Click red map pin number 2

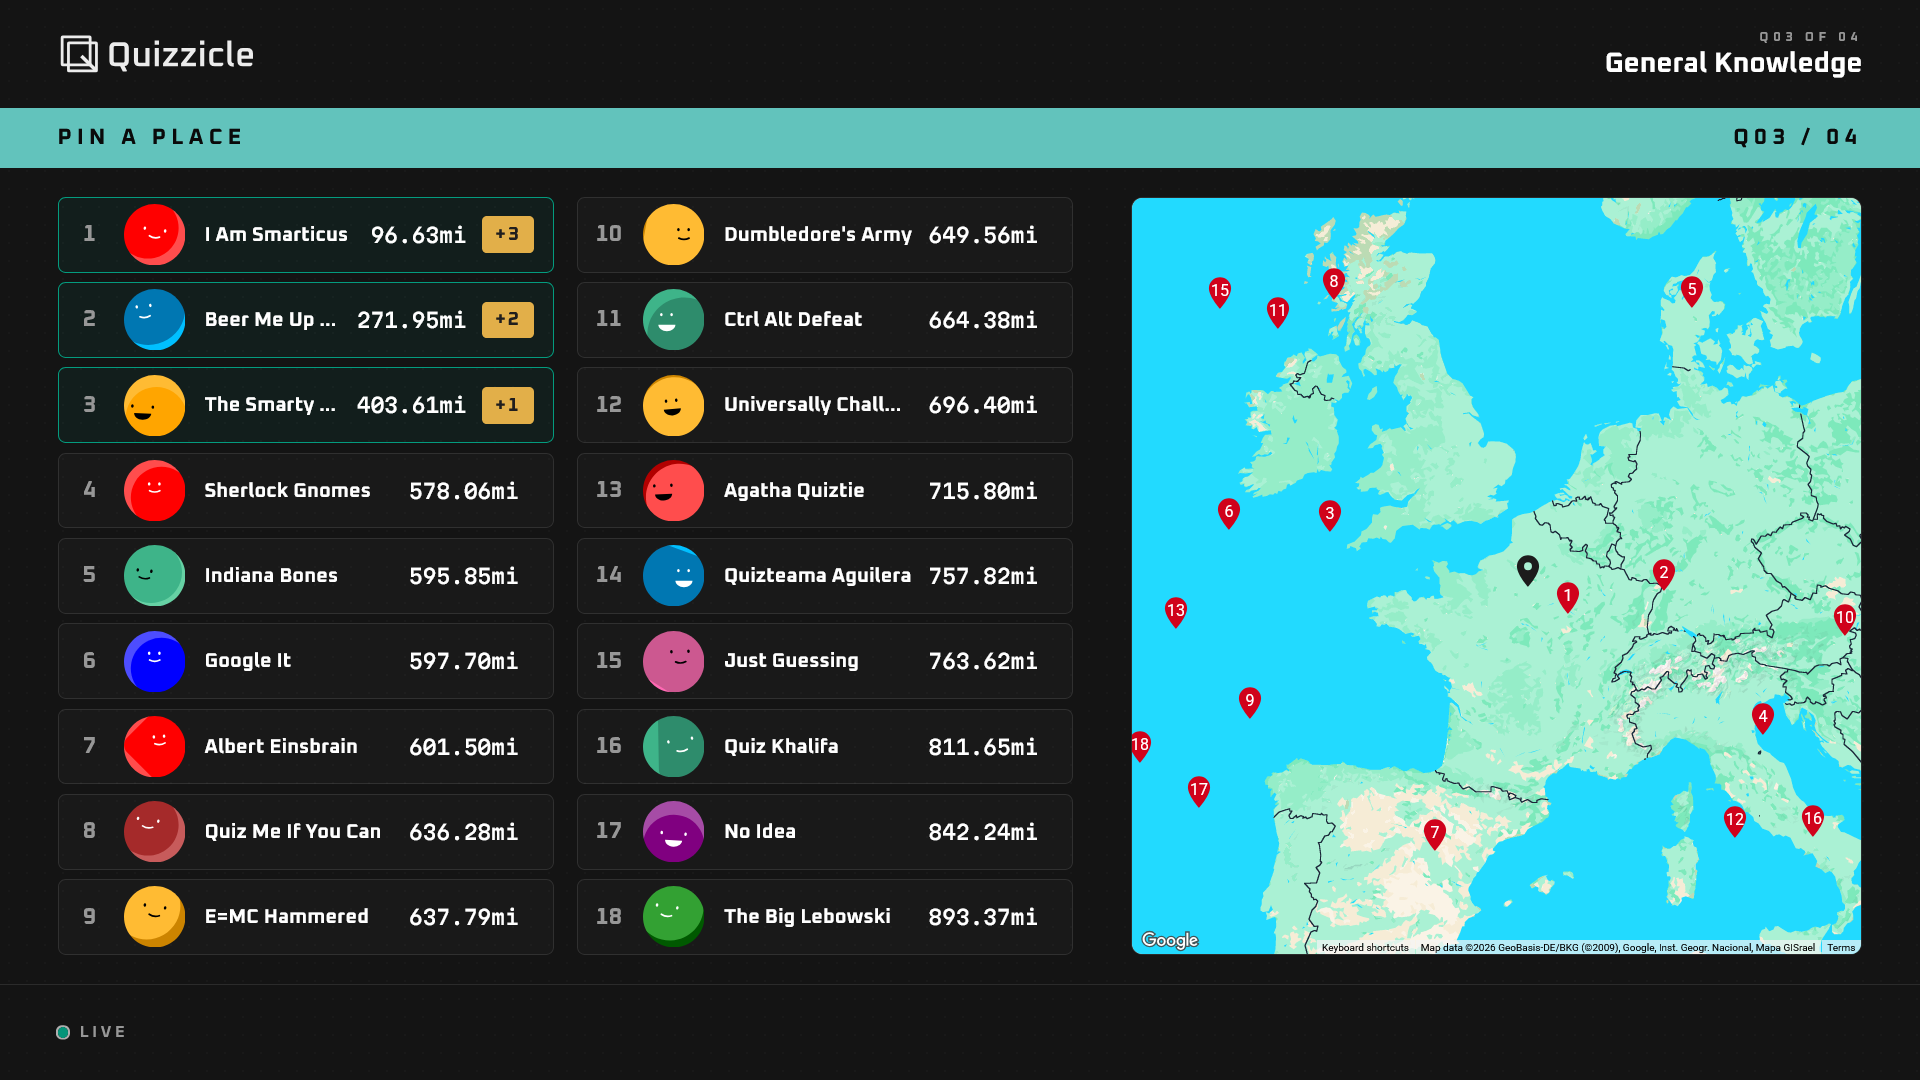pos(1664,574)
